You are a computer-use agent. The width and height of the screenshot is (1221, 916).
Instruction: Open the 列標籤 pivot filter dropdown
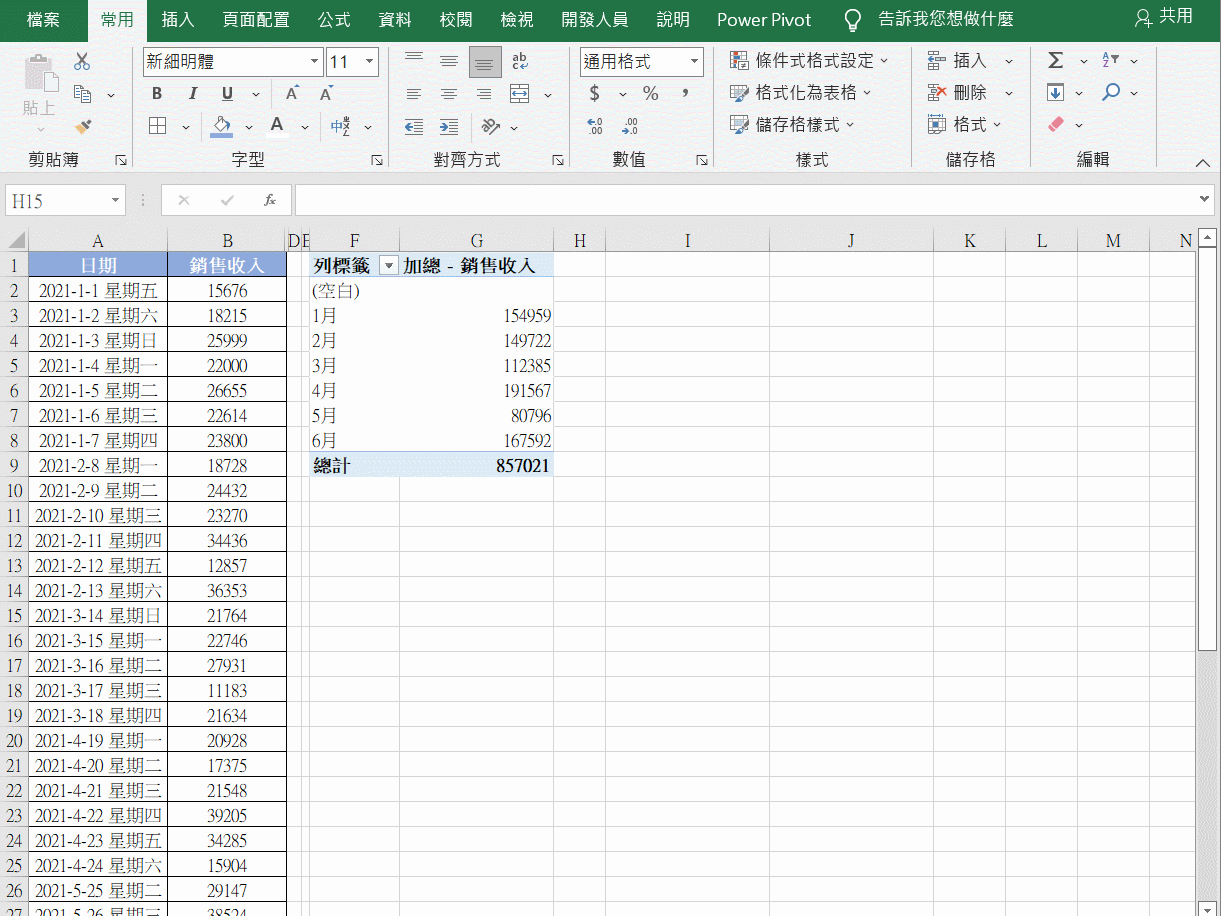[x=389, y=266]
